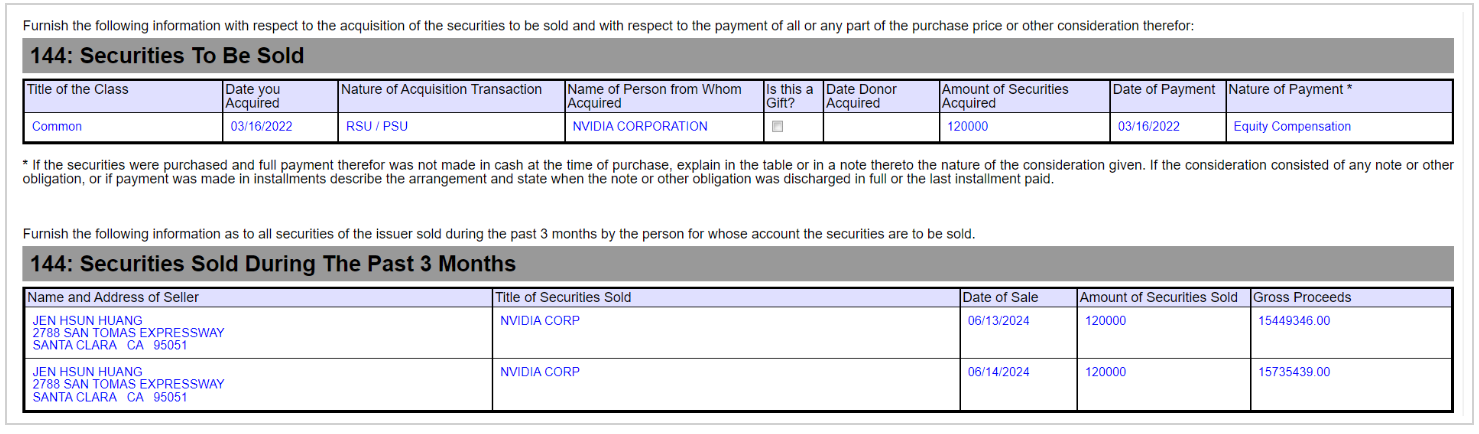Click the 06/14/2024 date of sale
1479x434 pixels.
[x=998, y=372]
